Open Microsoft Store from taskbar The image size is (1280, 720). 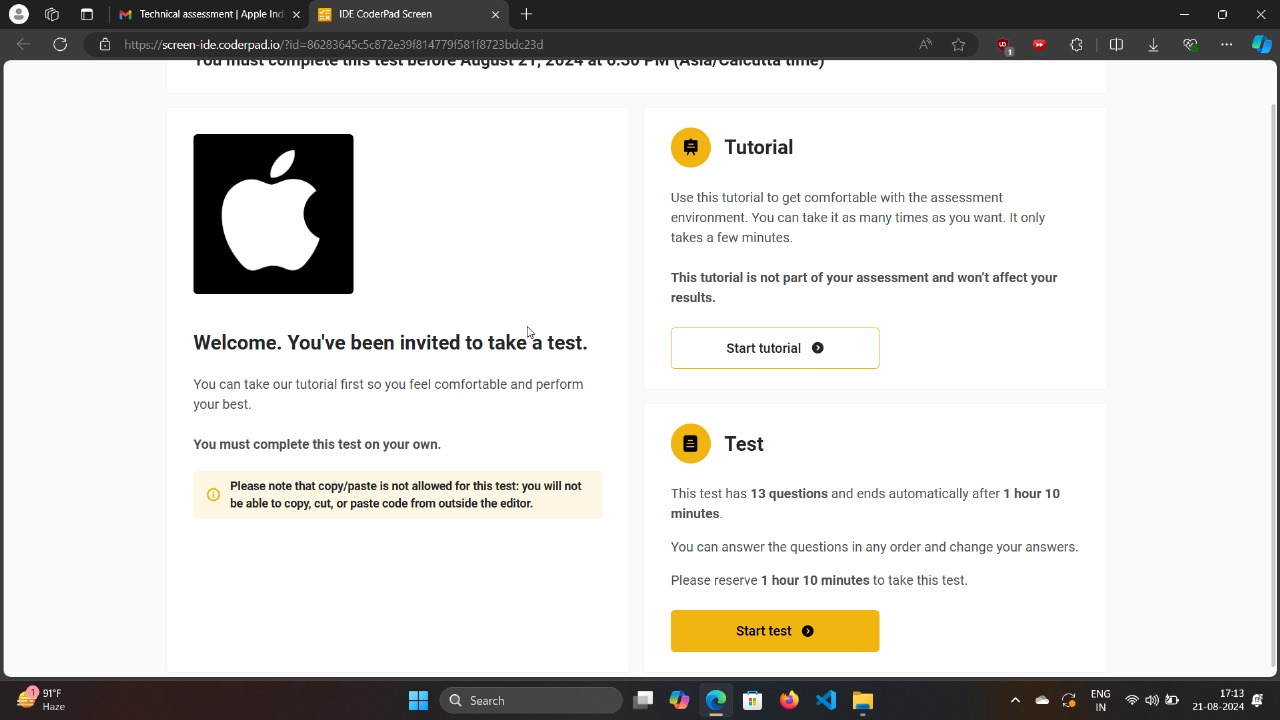[x=752, y=700]
